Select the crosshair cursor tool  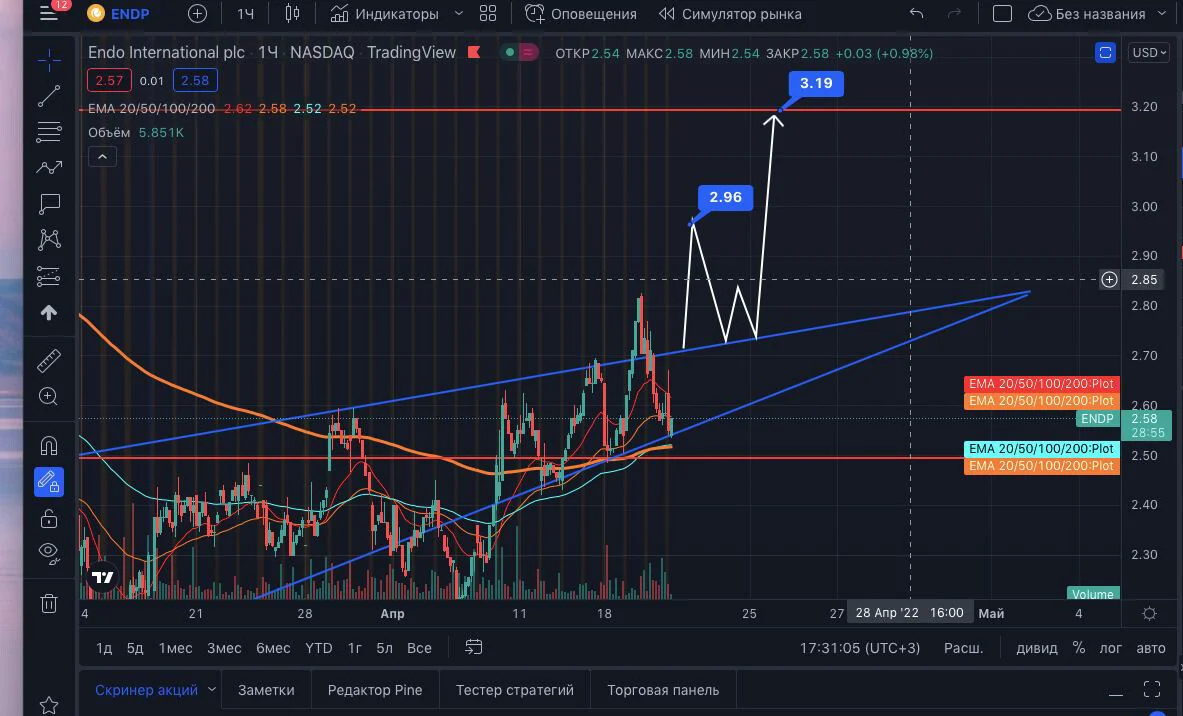coord(49,60)
